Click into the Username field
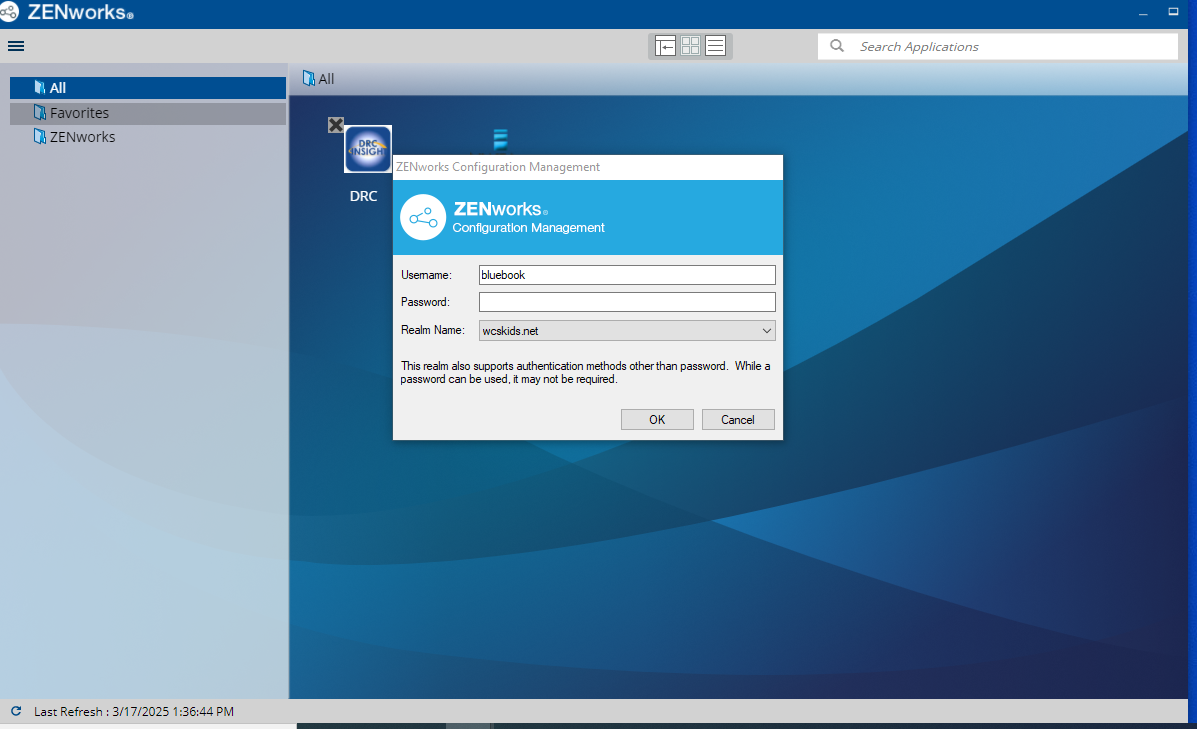This screenshot has width=1197, height=729. pos(627,275)
